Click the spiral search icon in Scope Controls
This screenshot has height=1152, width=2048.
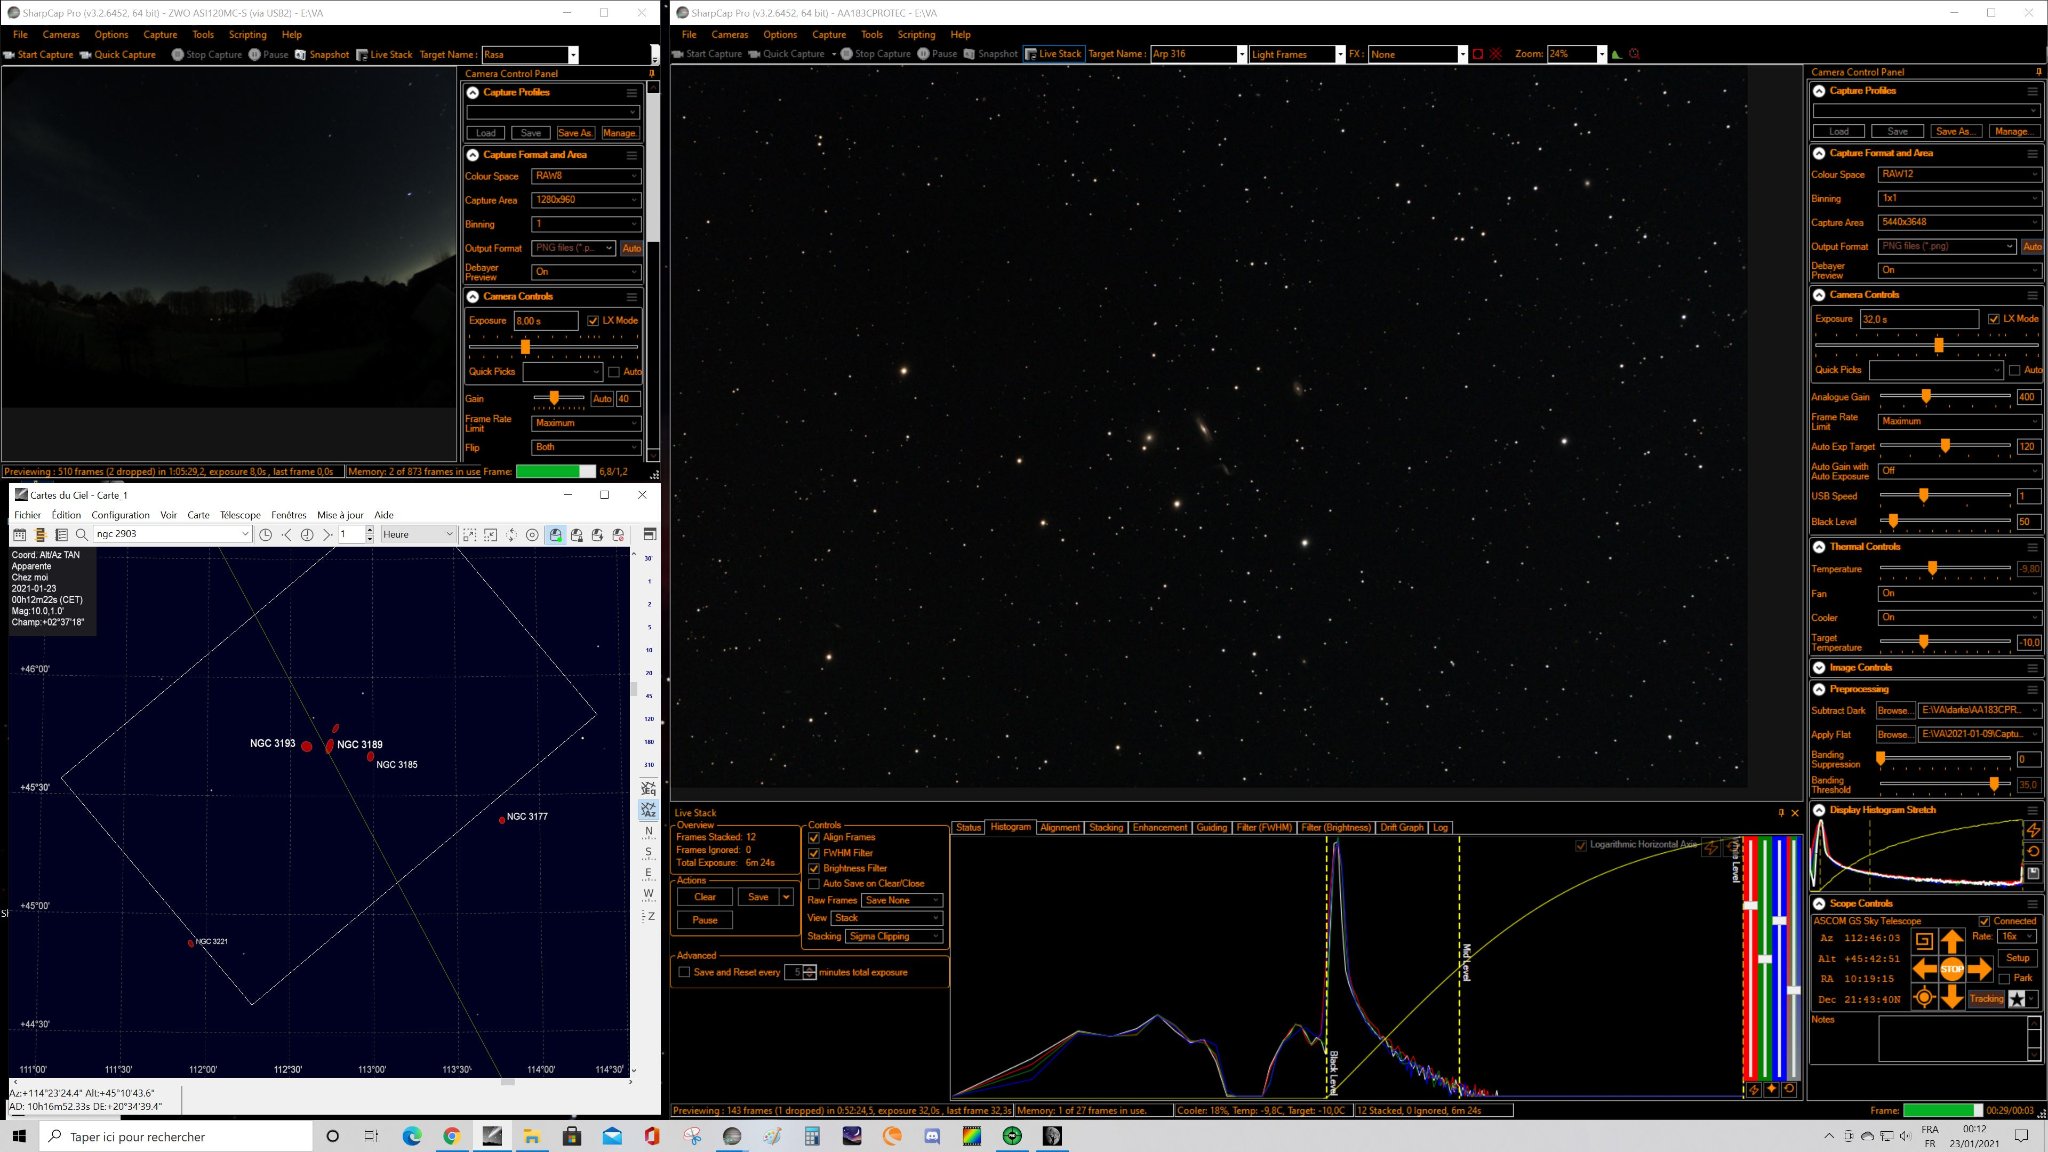[1923, 941]
